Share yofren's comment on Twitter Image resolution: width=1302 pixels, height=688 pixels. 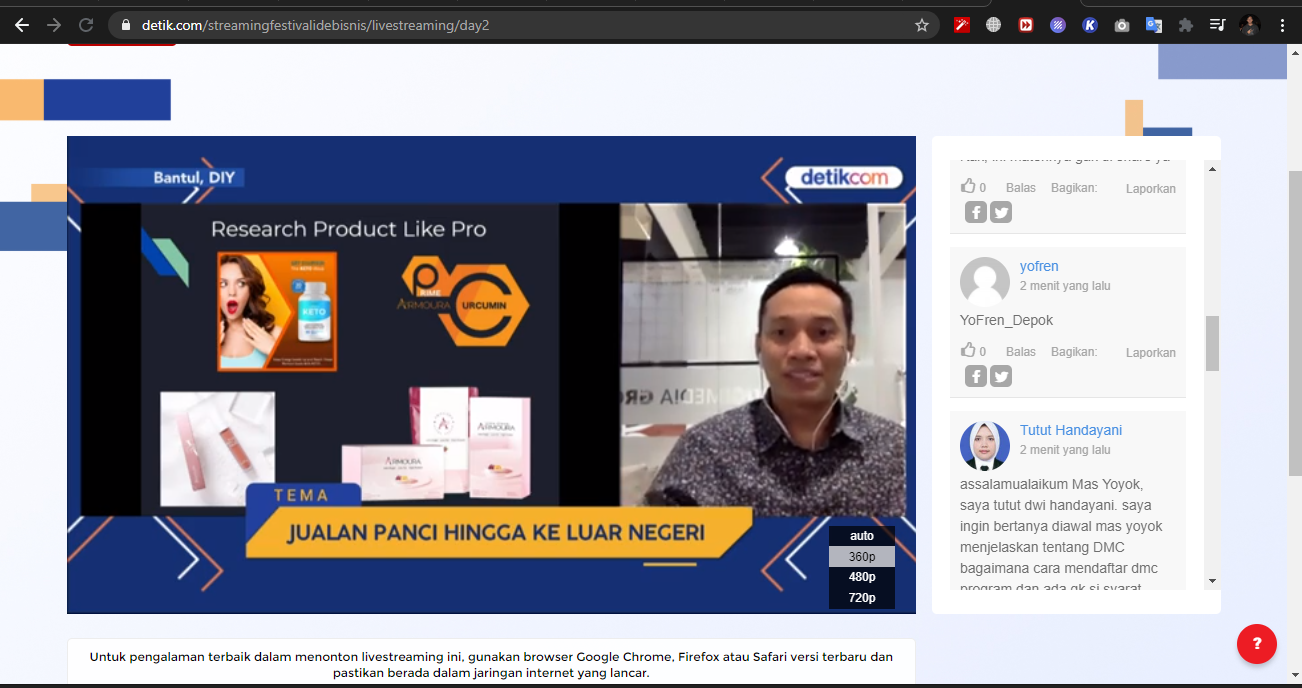(x=1001, y=376)
